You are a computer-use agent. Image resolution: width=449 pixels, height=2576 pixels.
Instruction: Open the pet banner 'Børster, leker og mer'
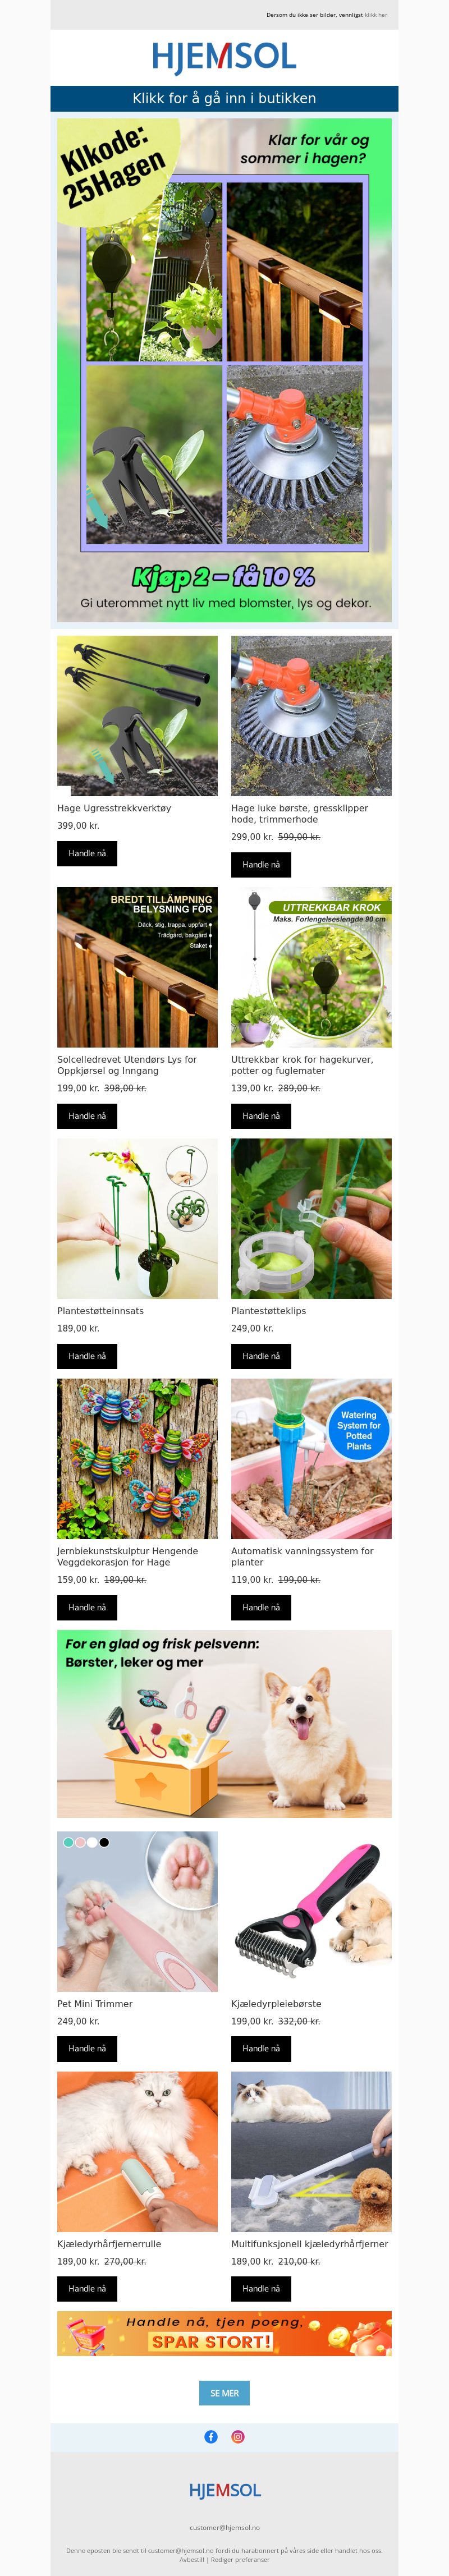tap(224, 1723)
